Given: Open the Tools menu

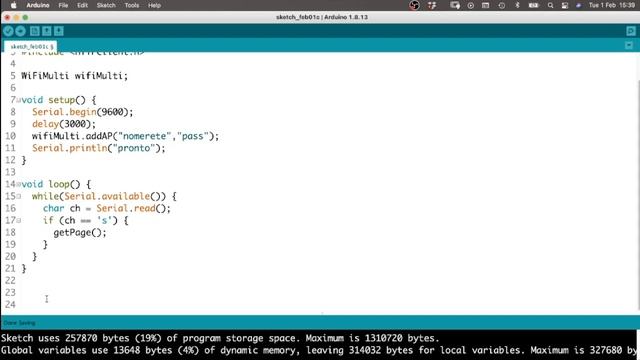Looking at the screenshot, I should 131,5.
